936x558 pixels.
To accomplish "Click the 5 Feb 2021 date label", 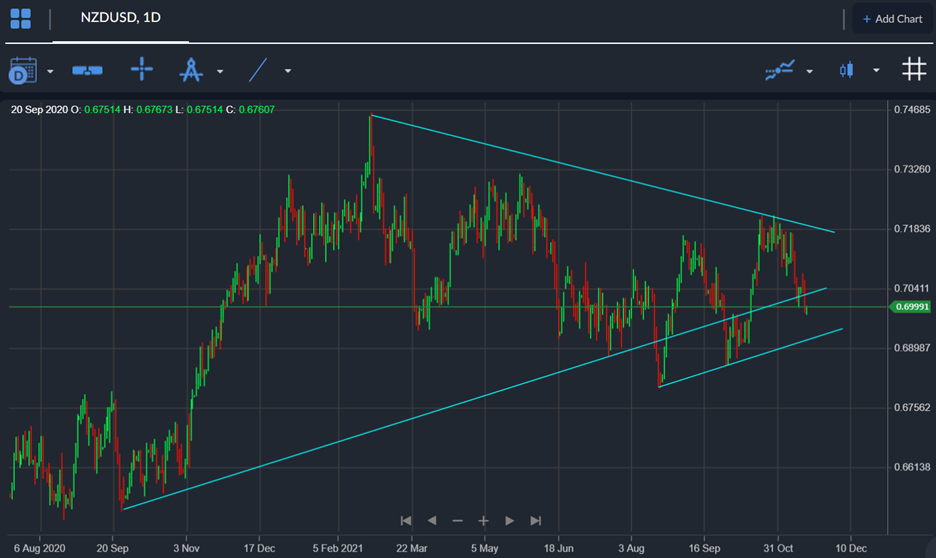I will coord(338,548).
